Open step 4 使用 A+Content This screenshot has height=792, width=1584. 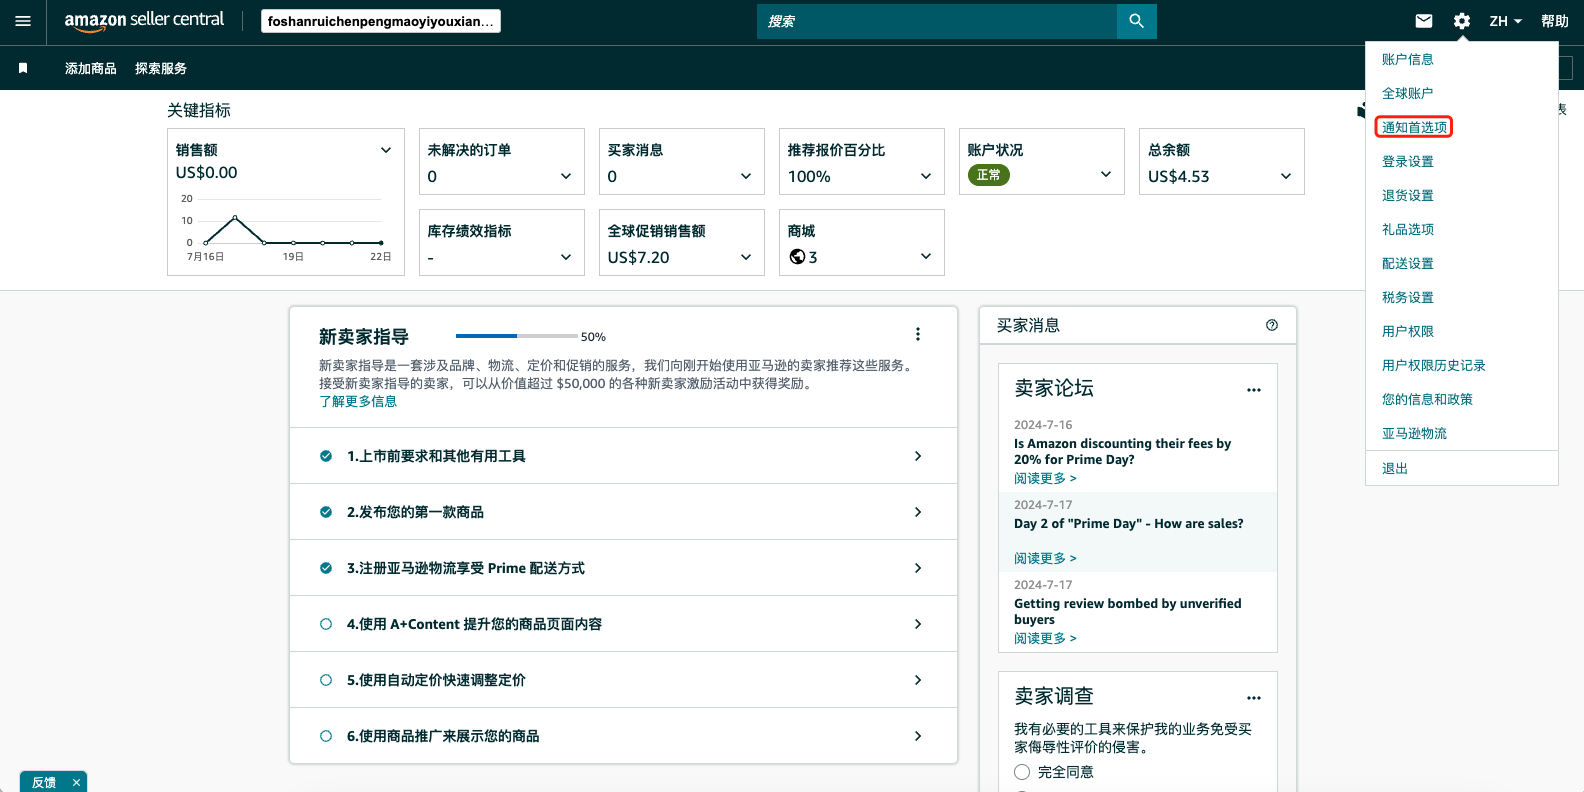pos(623,624)
